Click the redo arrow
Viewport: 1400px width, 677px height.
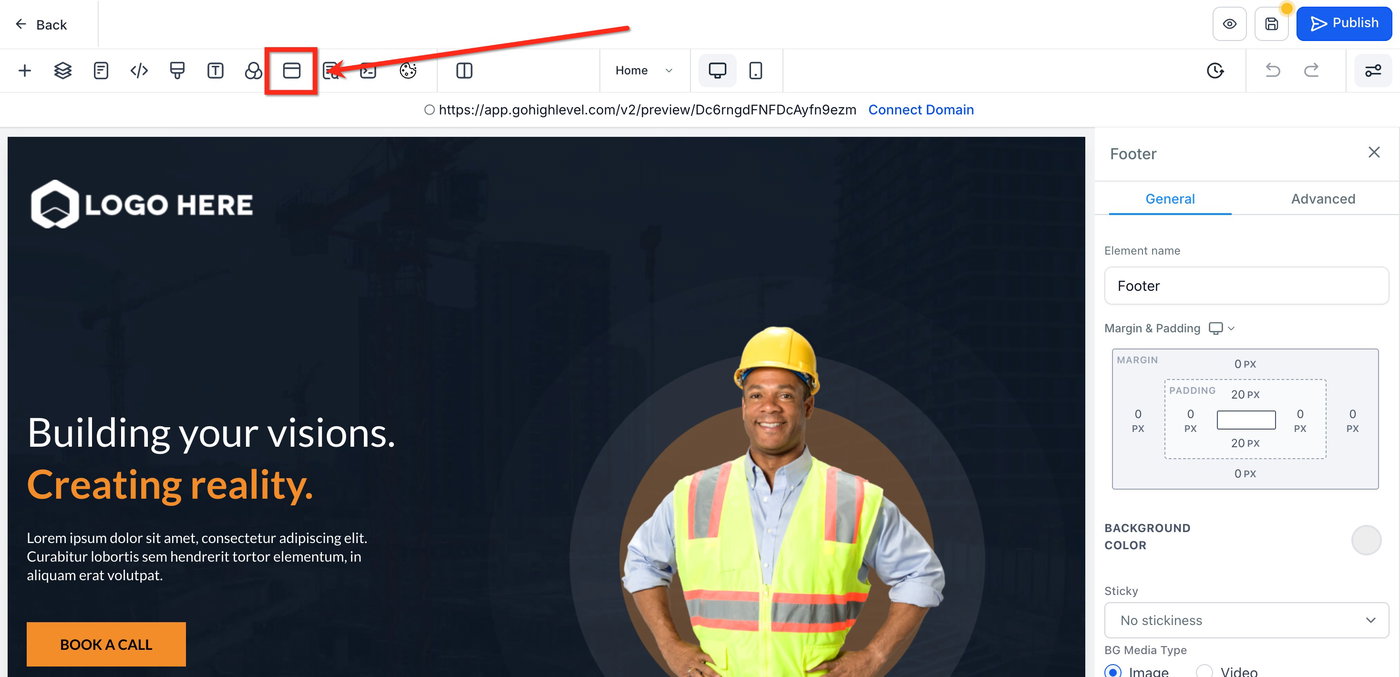click(x=1311, y=71)
